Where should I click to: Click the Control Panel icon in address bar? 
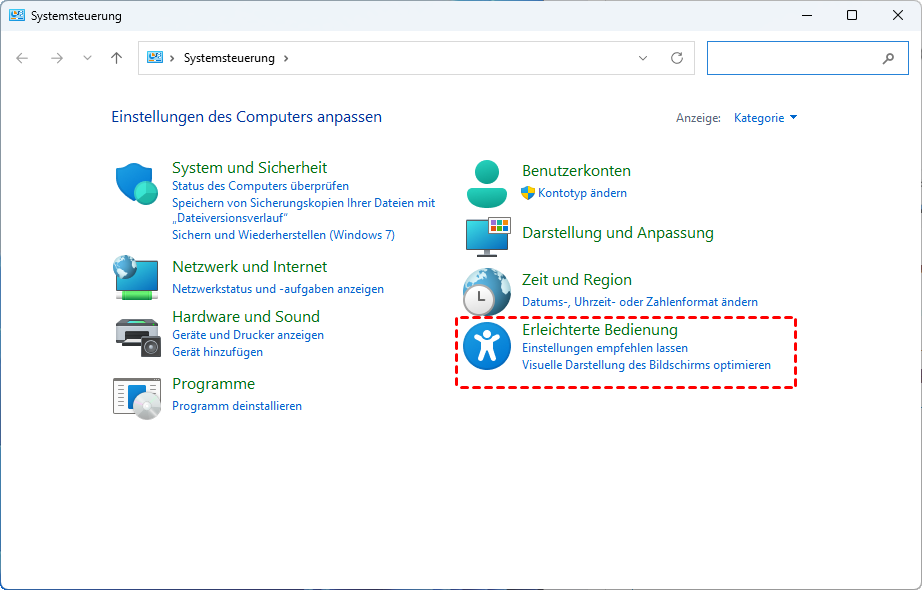point(155,58)
